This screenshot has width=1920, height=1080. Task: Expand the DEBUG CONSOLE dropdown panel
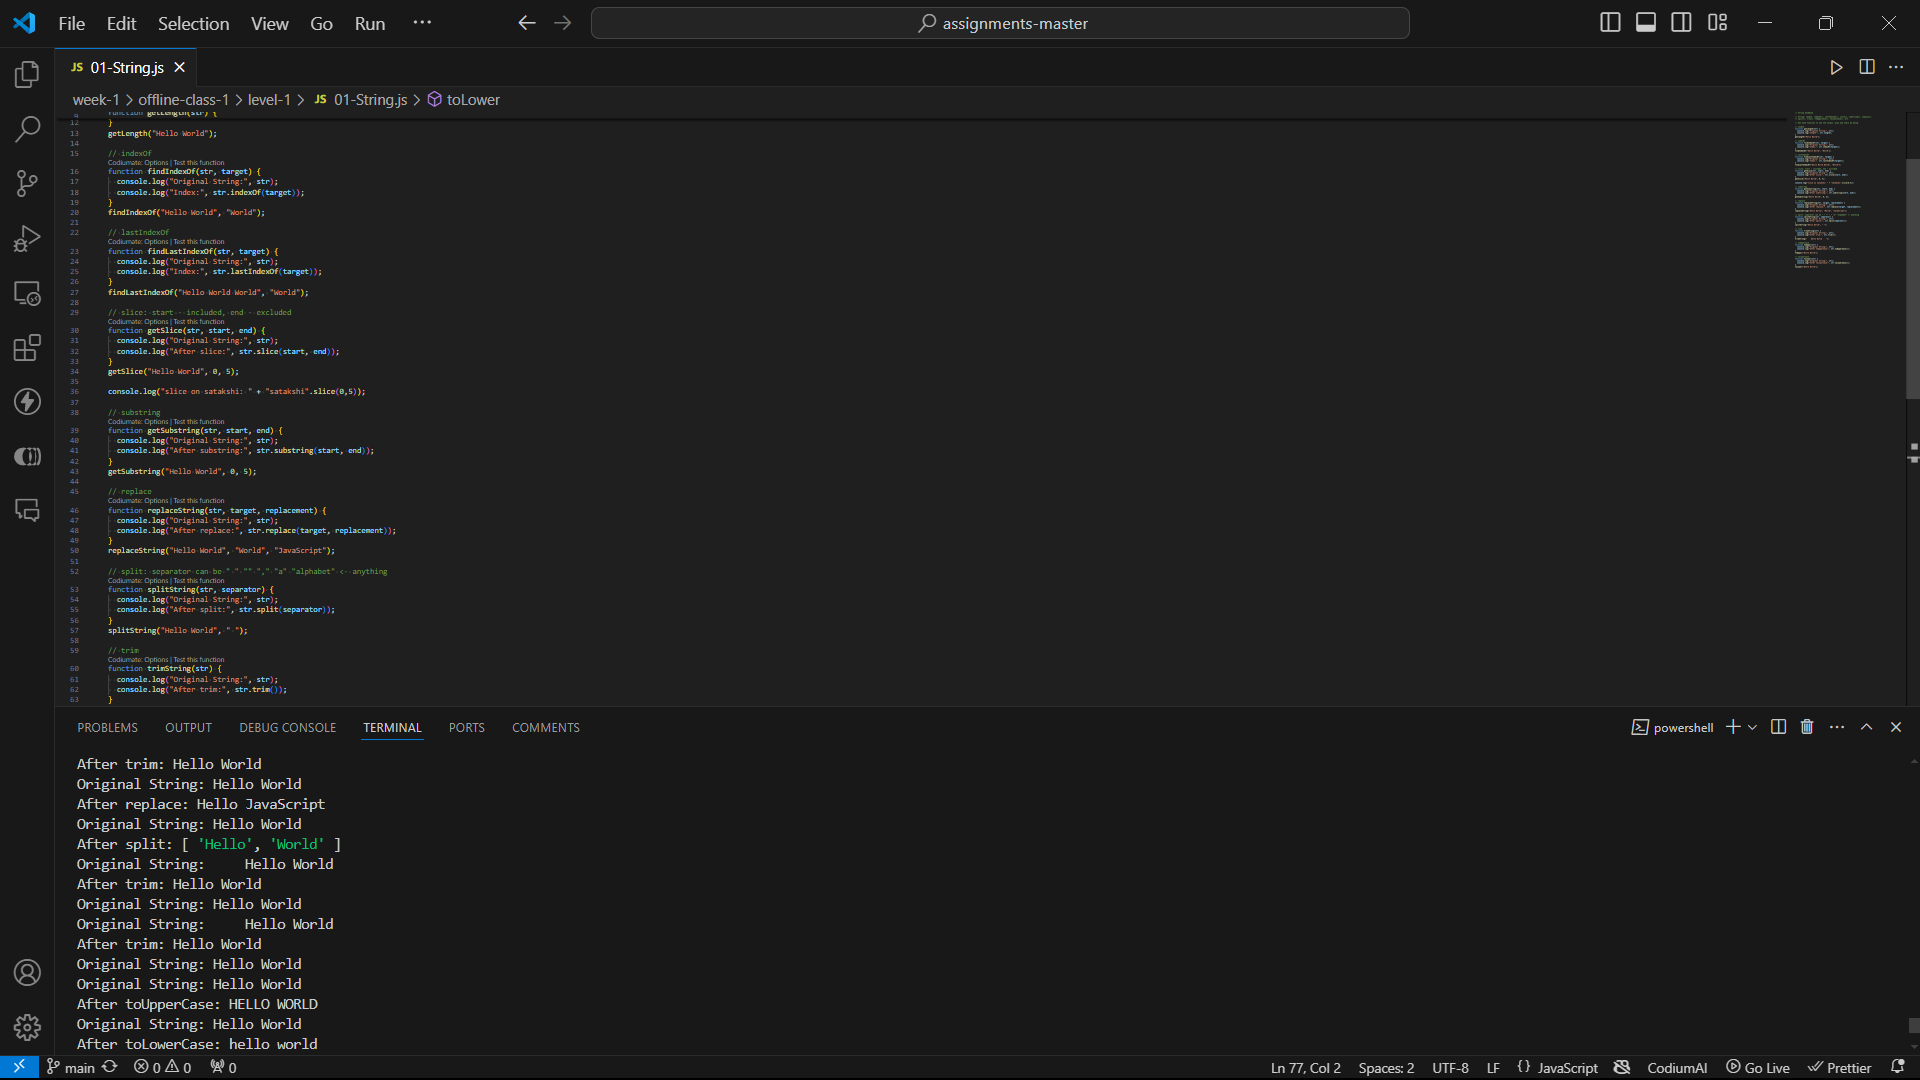(287, 727)
